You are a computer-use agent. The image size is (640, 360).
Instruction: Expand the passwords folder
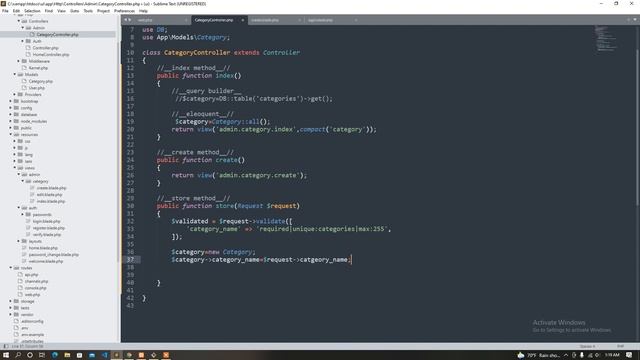pos(23,215)
